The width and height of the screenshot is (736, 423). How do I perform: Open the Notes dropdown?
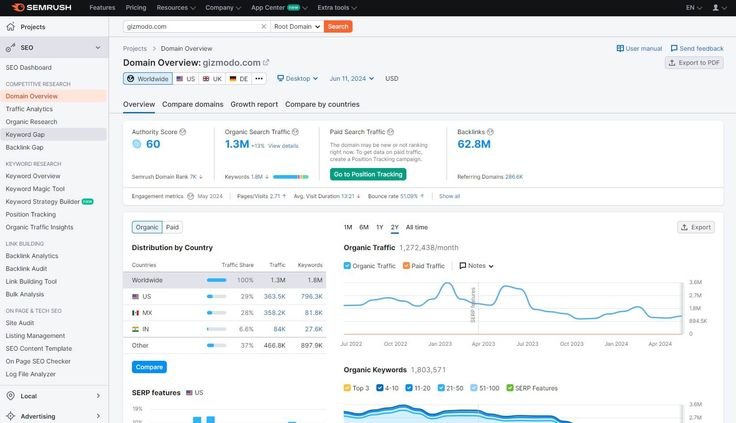[x=476, y=266]
